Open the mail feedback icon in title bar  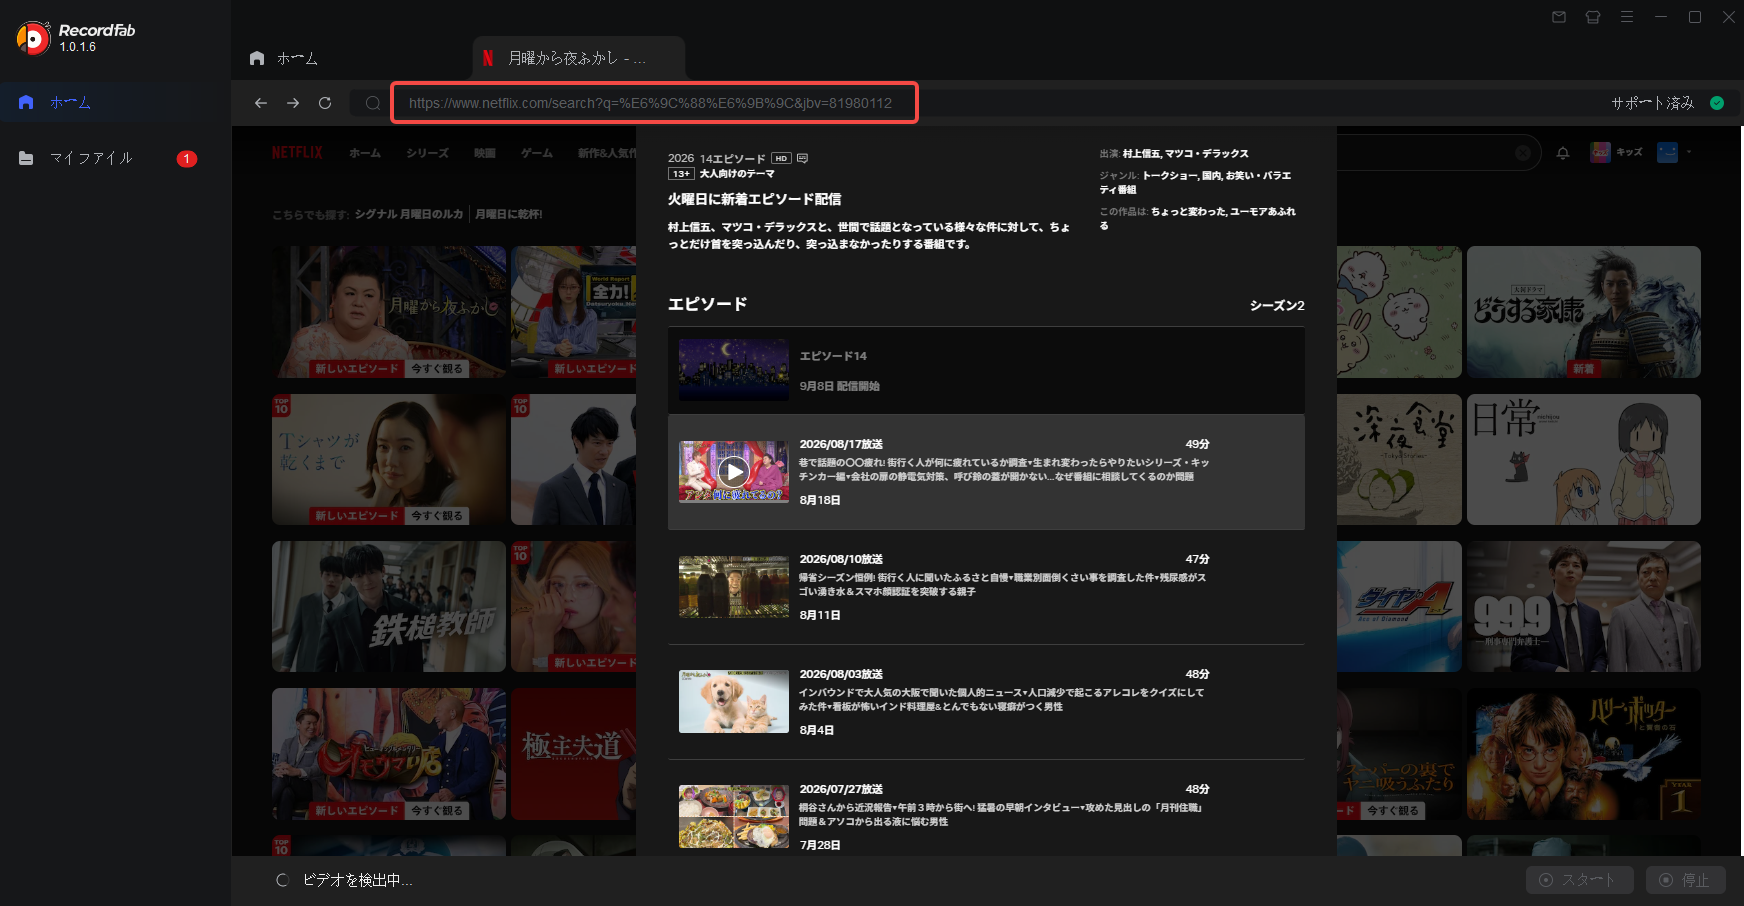(1559, 17)
